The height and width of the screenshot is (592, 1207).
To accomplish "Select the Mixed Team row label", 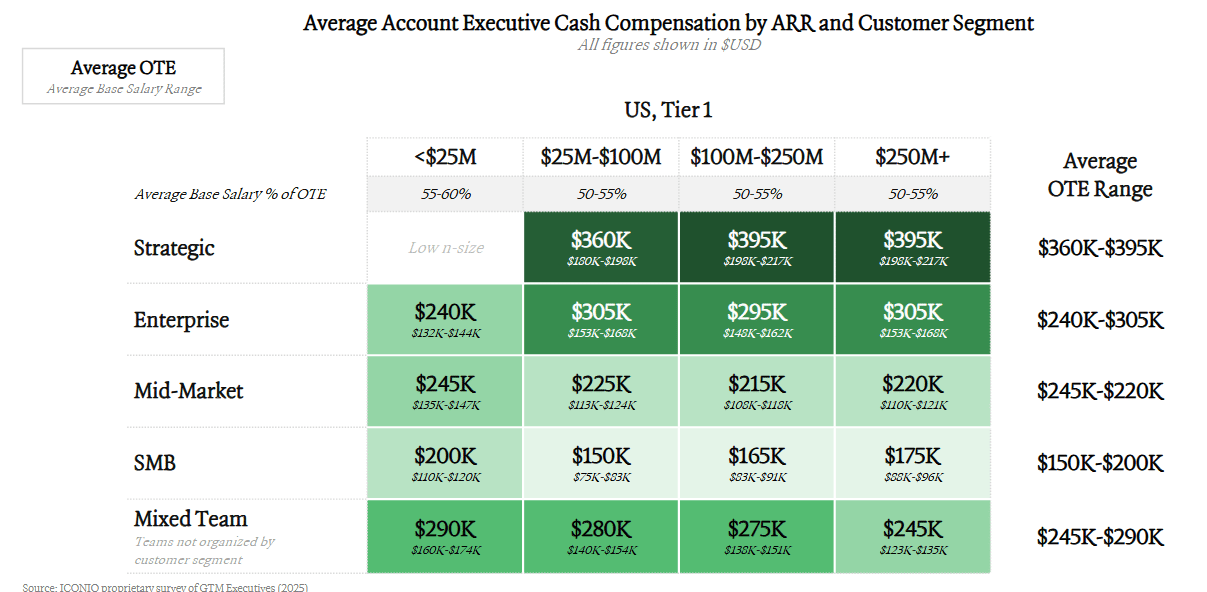I will tap(190, 519).
